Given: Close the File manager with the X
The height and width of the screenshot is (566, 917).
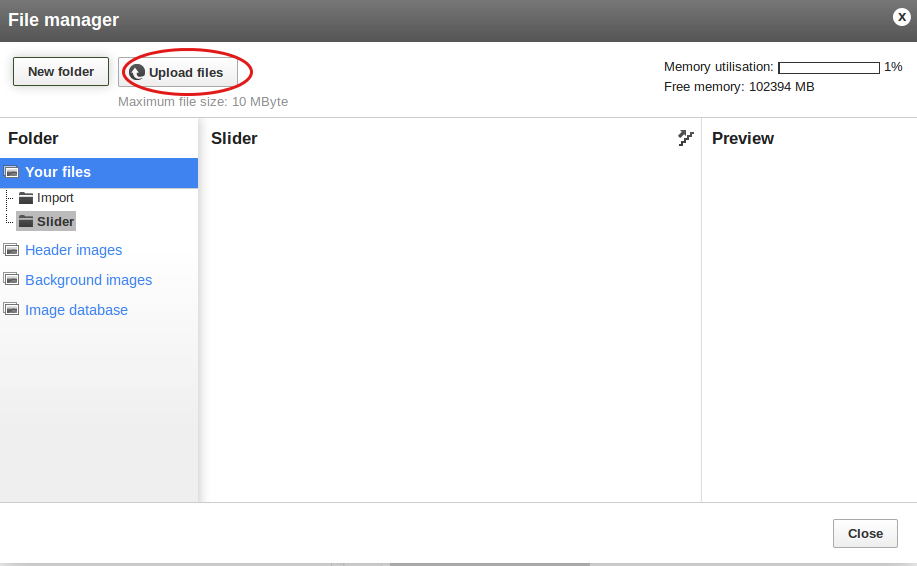Looking at the screenshot, I should pyautogui.click(x=902, y=17).
